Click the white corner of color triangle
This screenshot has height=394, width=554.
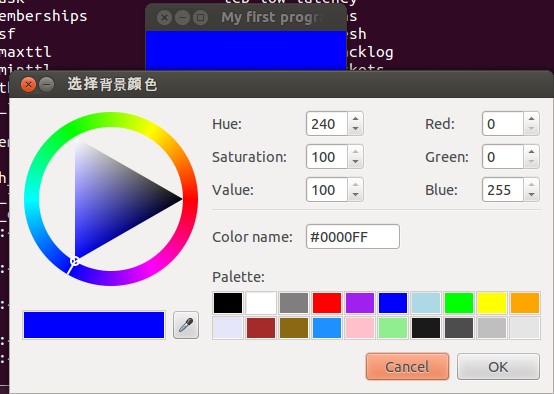(x=77, y=141)
